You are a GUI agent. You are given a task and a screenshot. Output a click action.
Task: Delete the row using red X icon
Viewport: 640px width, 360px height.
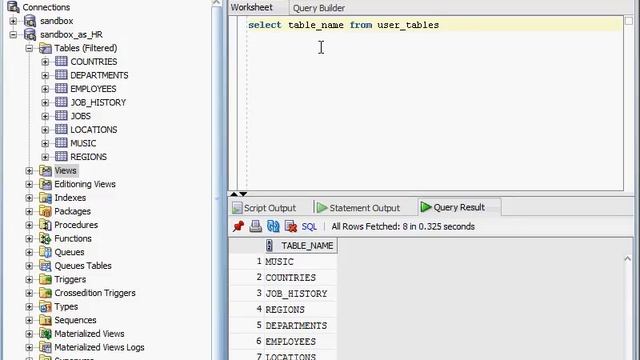(x=291, y=227)
